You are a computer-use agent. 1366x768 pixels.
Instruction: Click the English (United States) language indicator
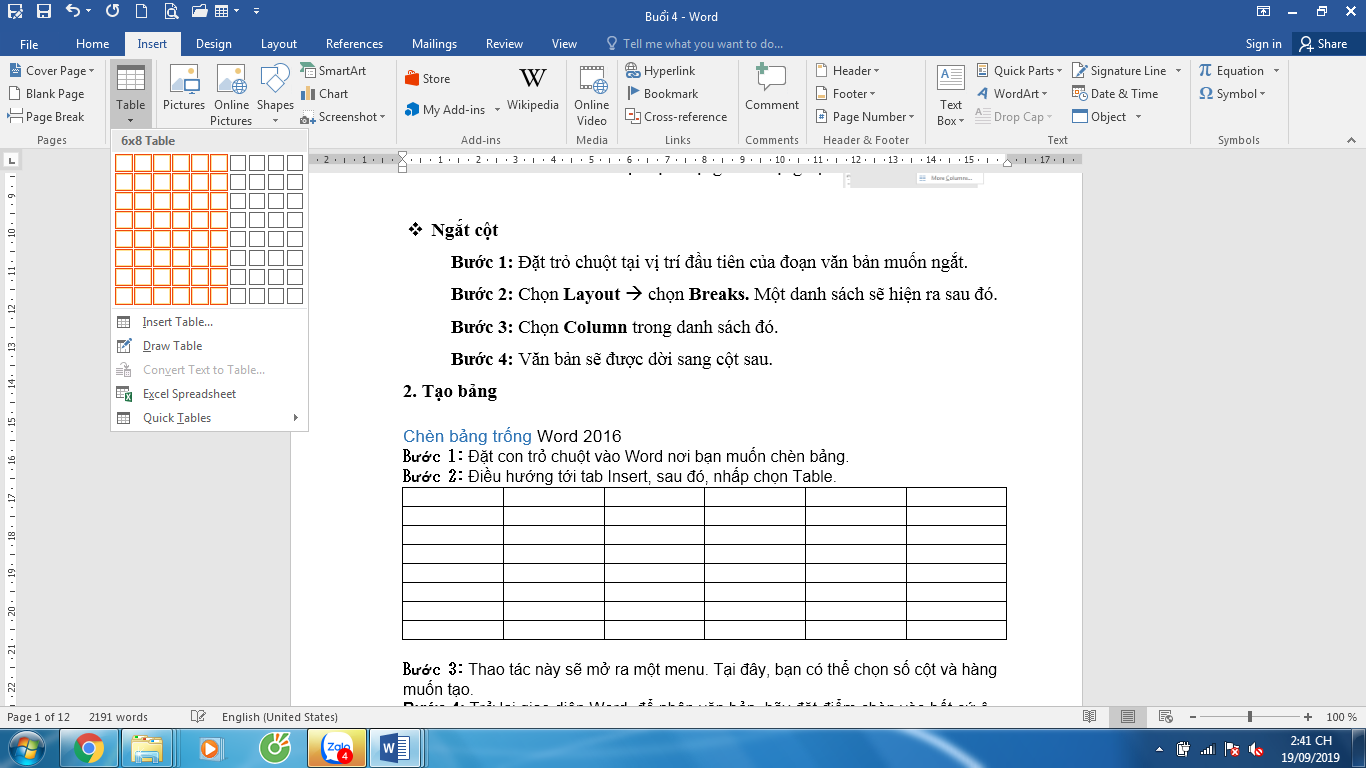tap(280, 717)
